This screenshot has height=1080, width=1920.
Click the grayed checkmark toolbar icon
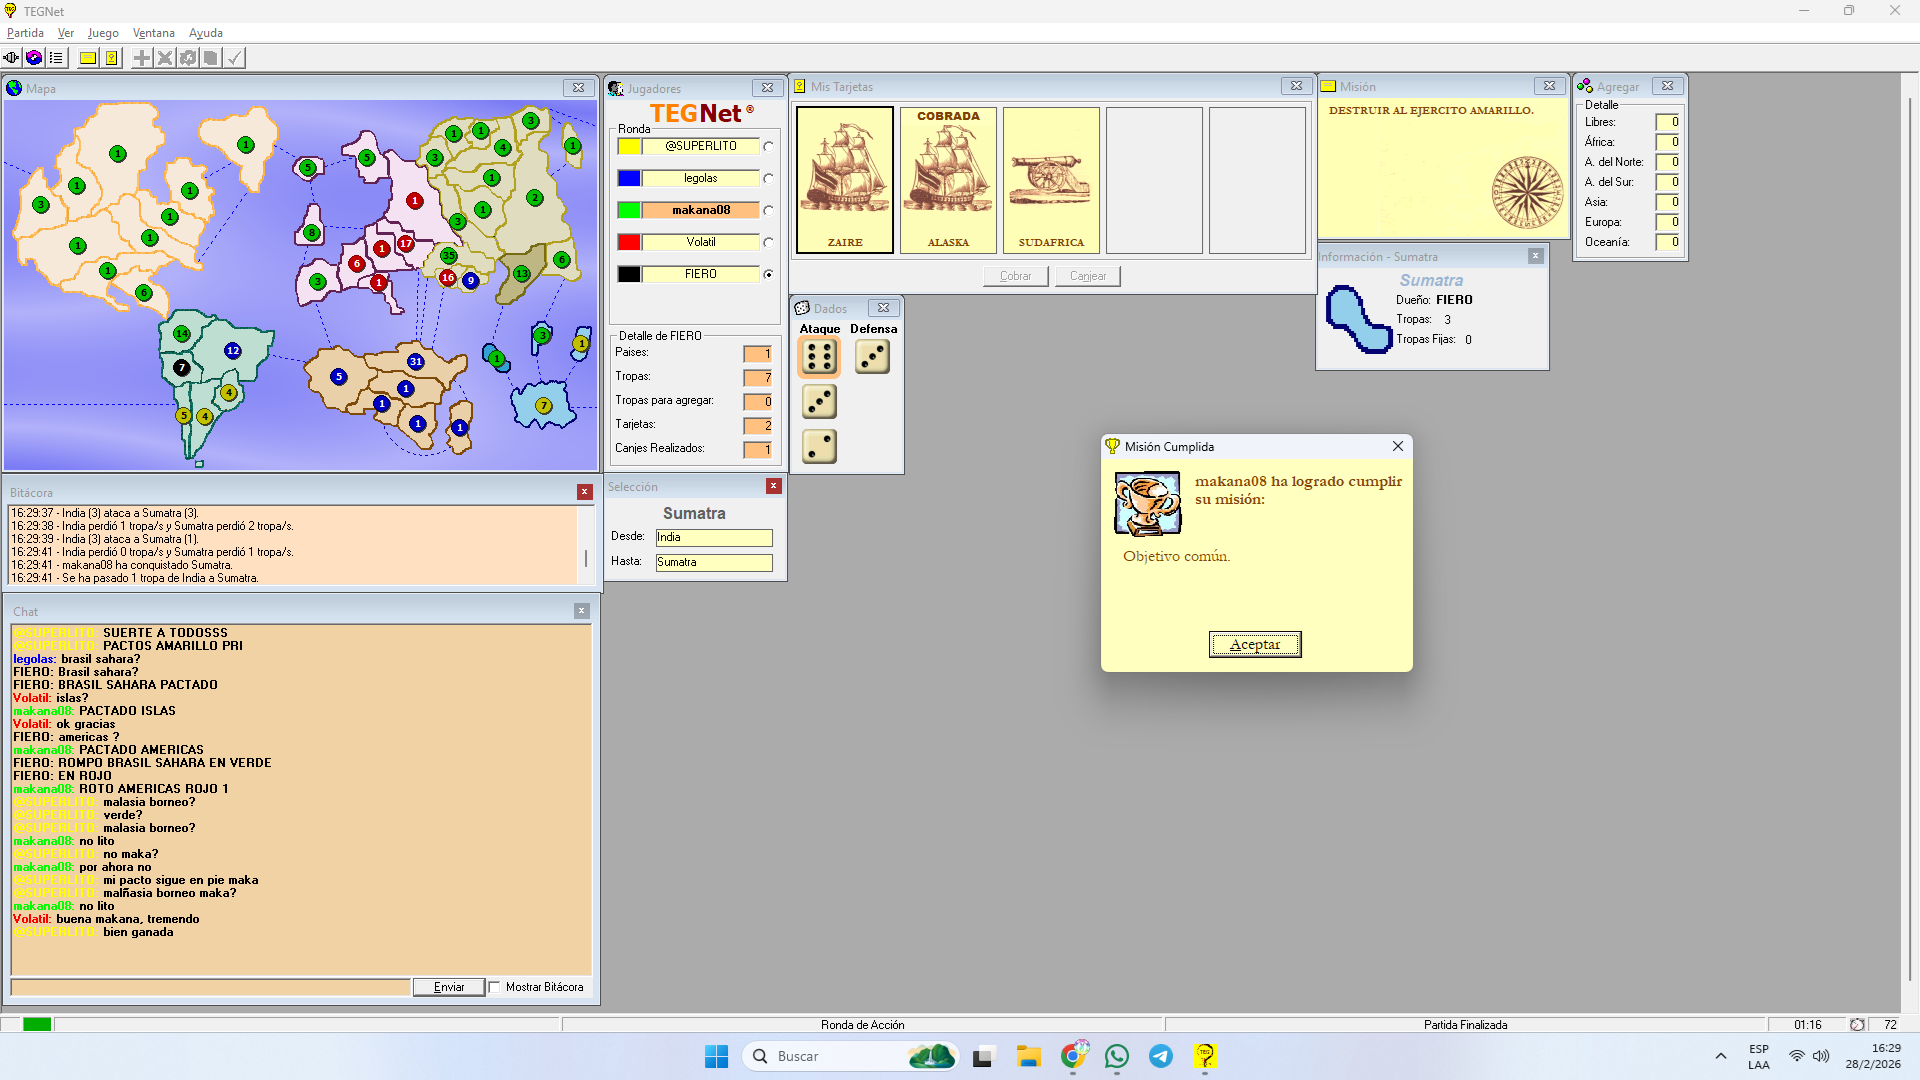(x=234, y=58)
